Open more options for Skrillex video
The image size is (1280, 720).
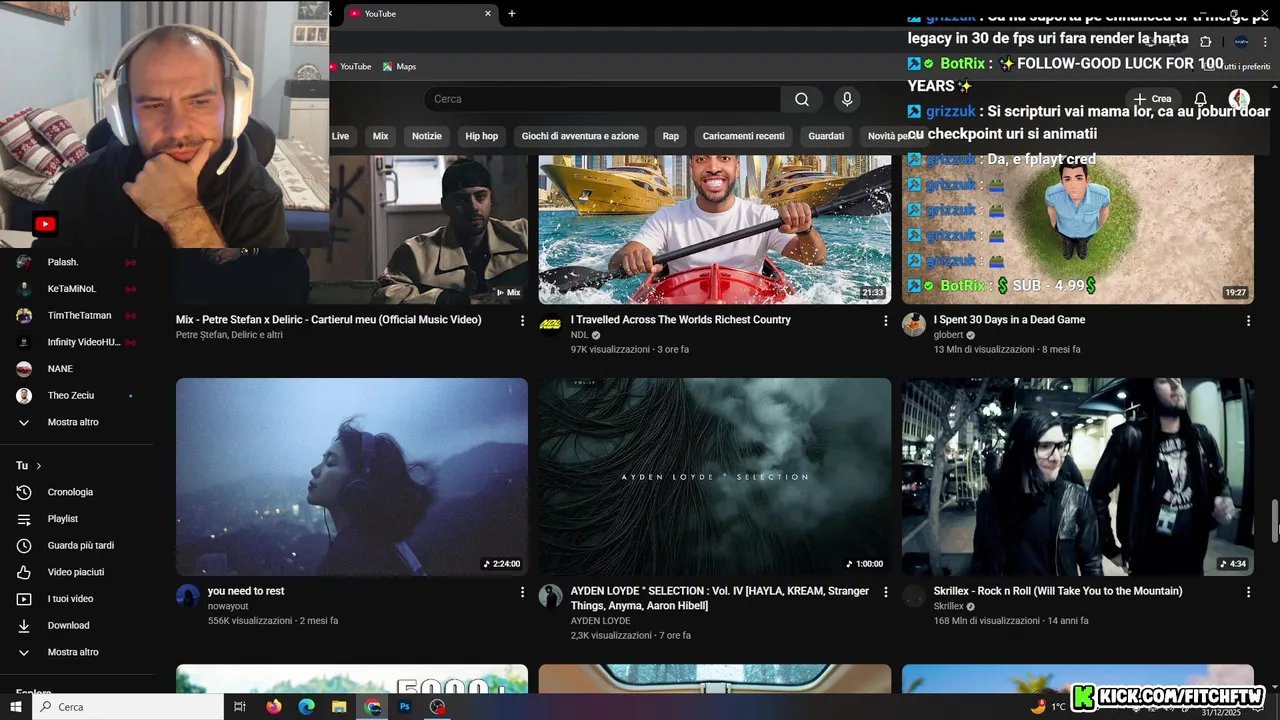click(1248, 592)
